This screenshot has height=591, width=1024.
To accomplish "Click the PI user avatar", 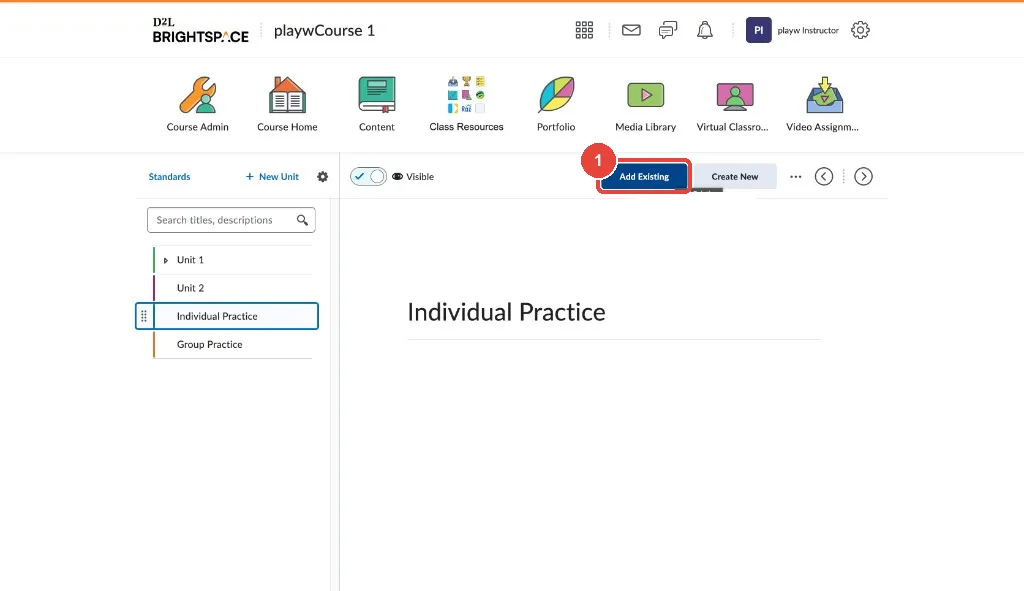I will click(x=758, y=30).
